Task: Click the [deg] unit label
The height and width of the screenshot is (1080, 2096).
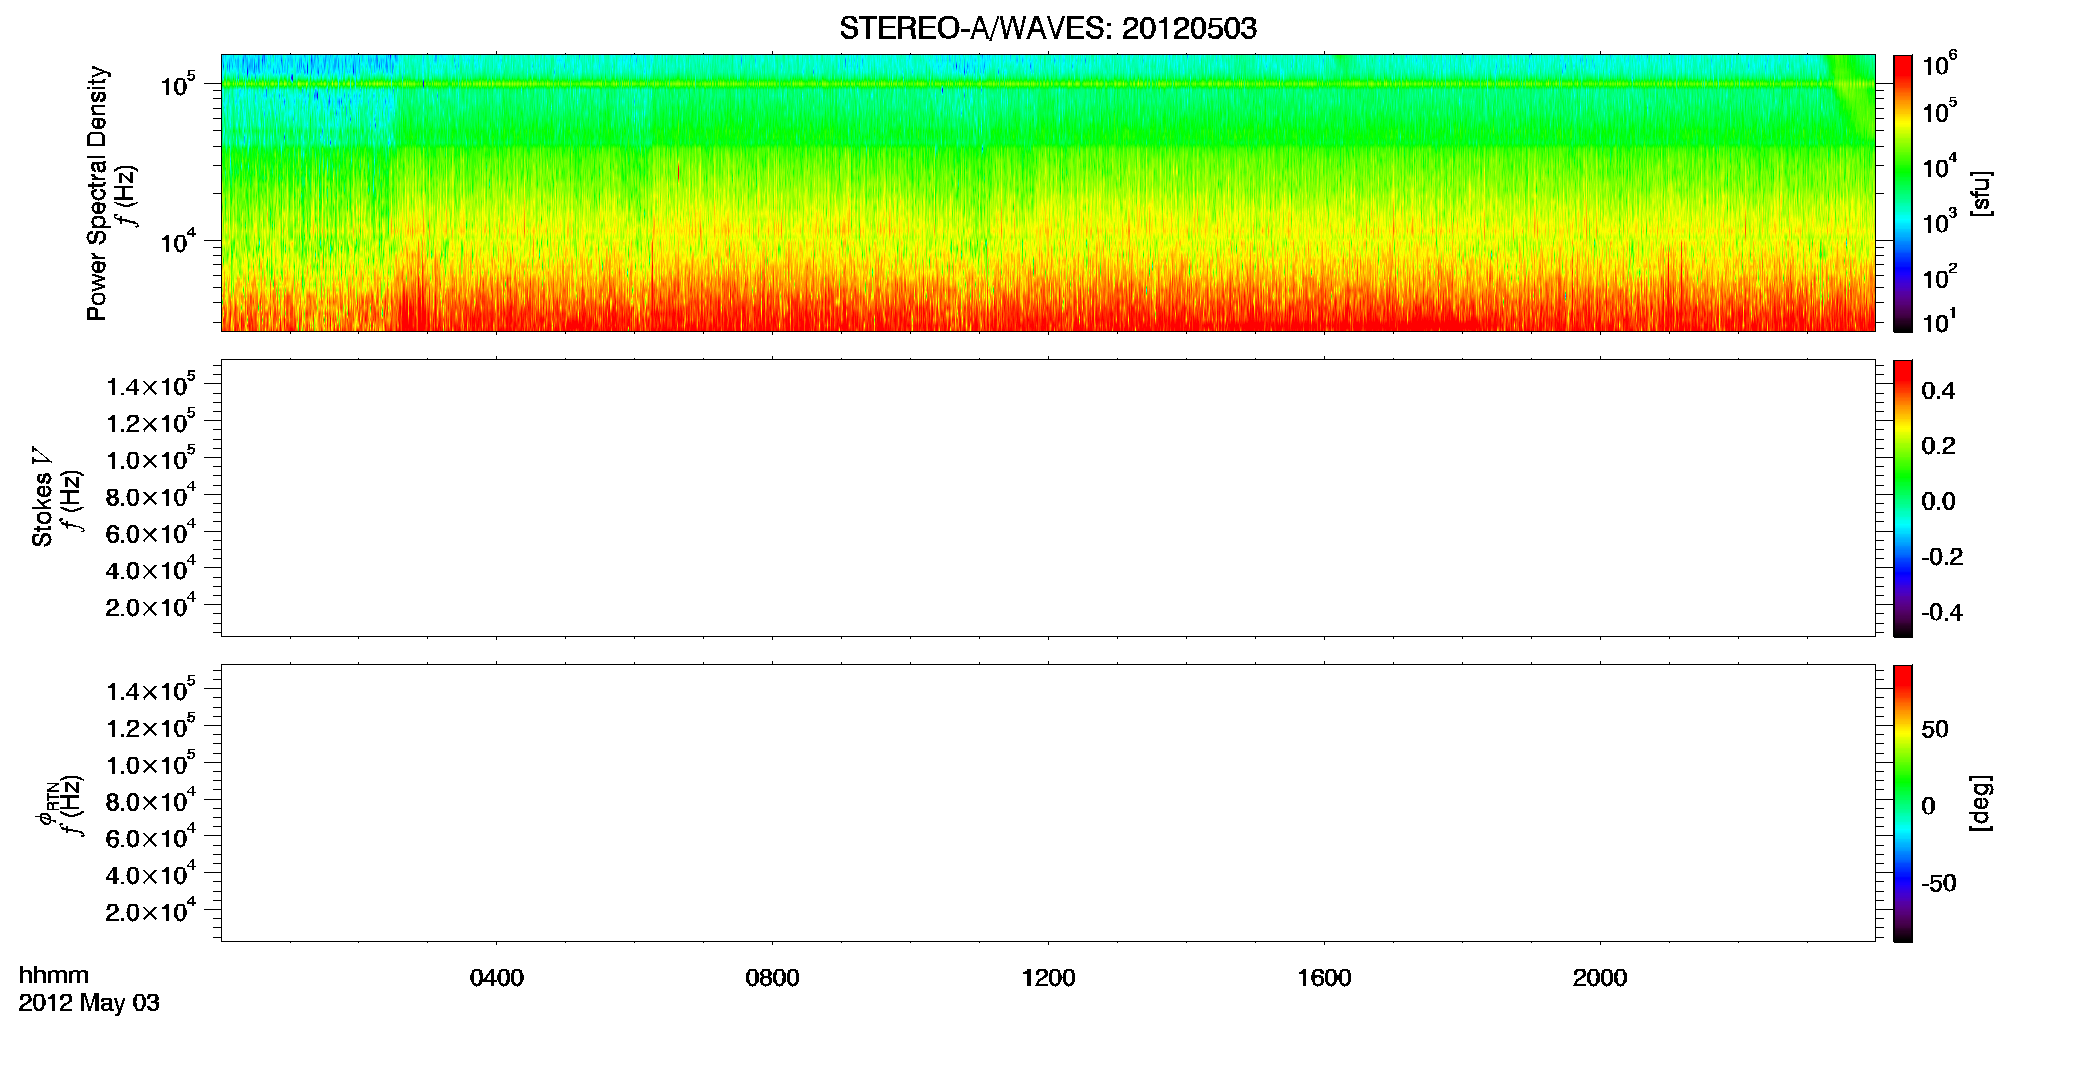Action: coord(1981,803)
